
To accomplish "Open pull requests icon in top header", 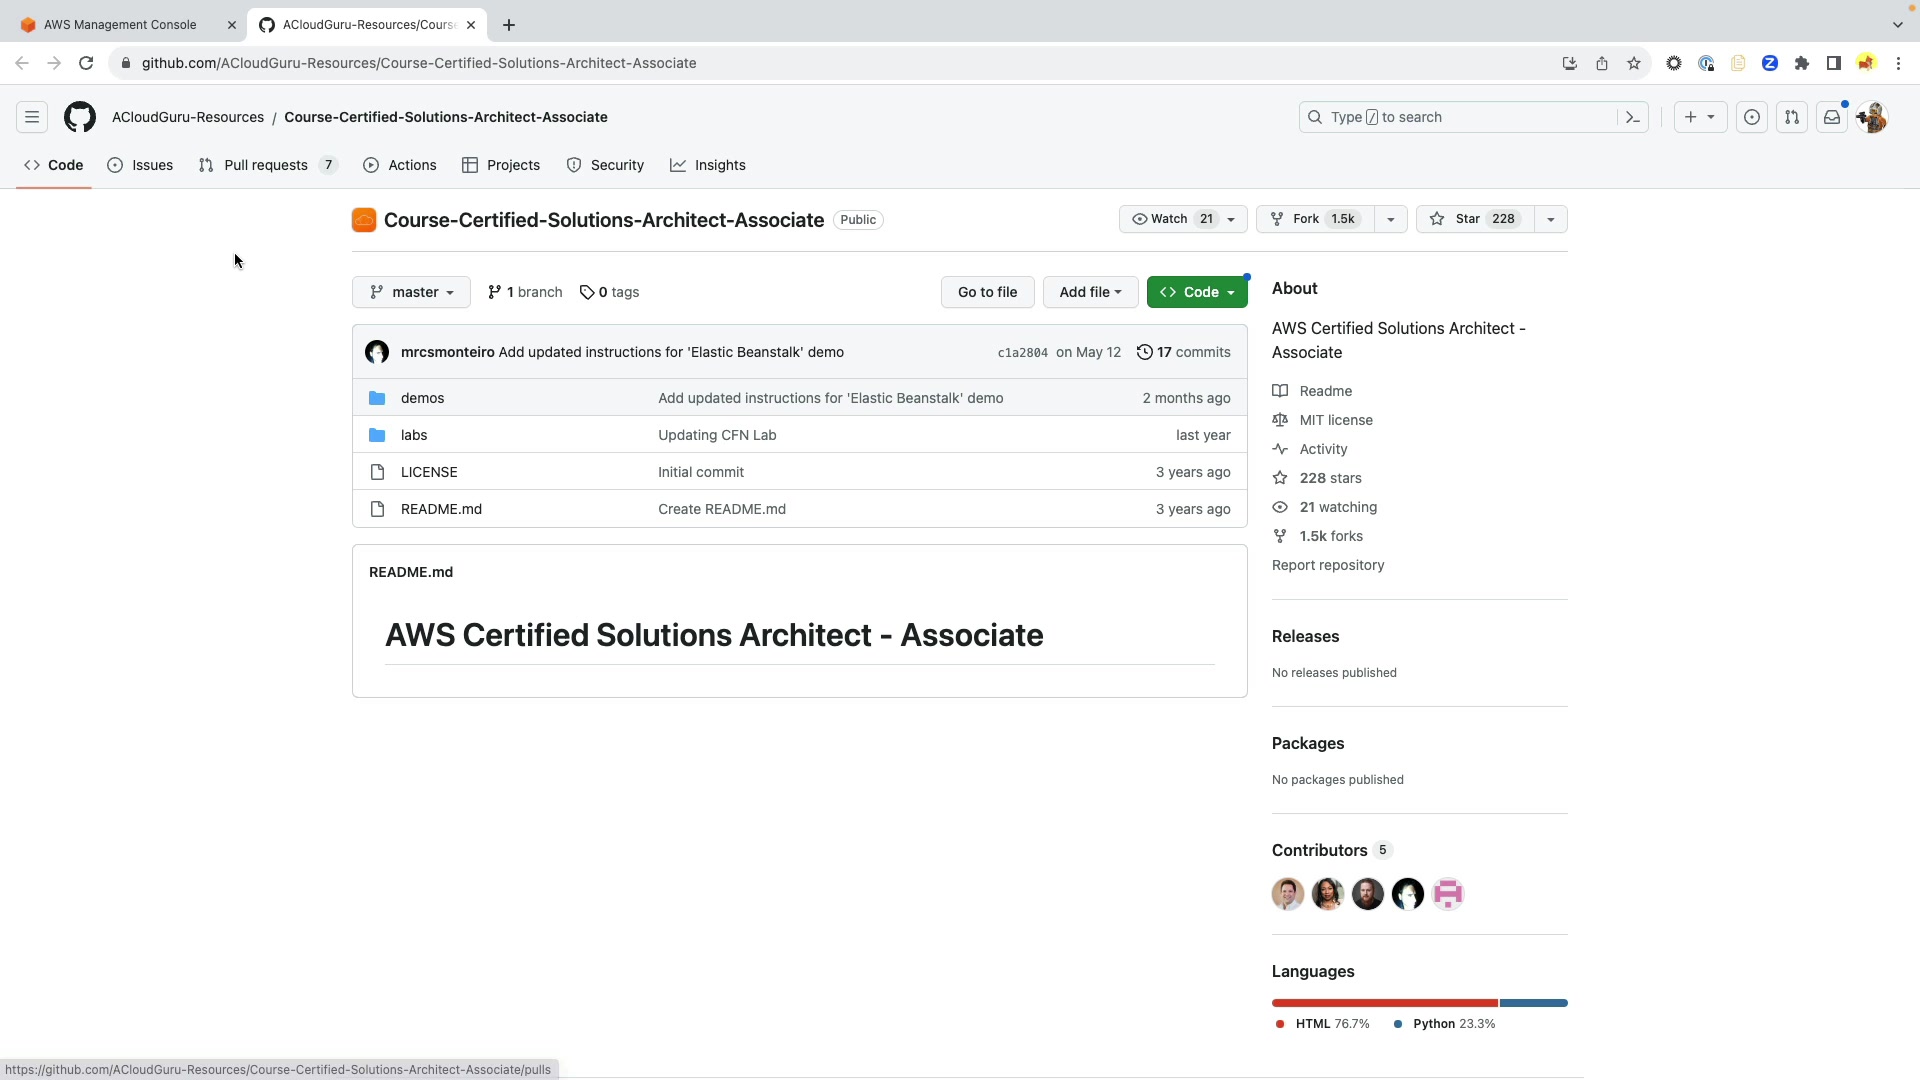I will point(1792,117).
